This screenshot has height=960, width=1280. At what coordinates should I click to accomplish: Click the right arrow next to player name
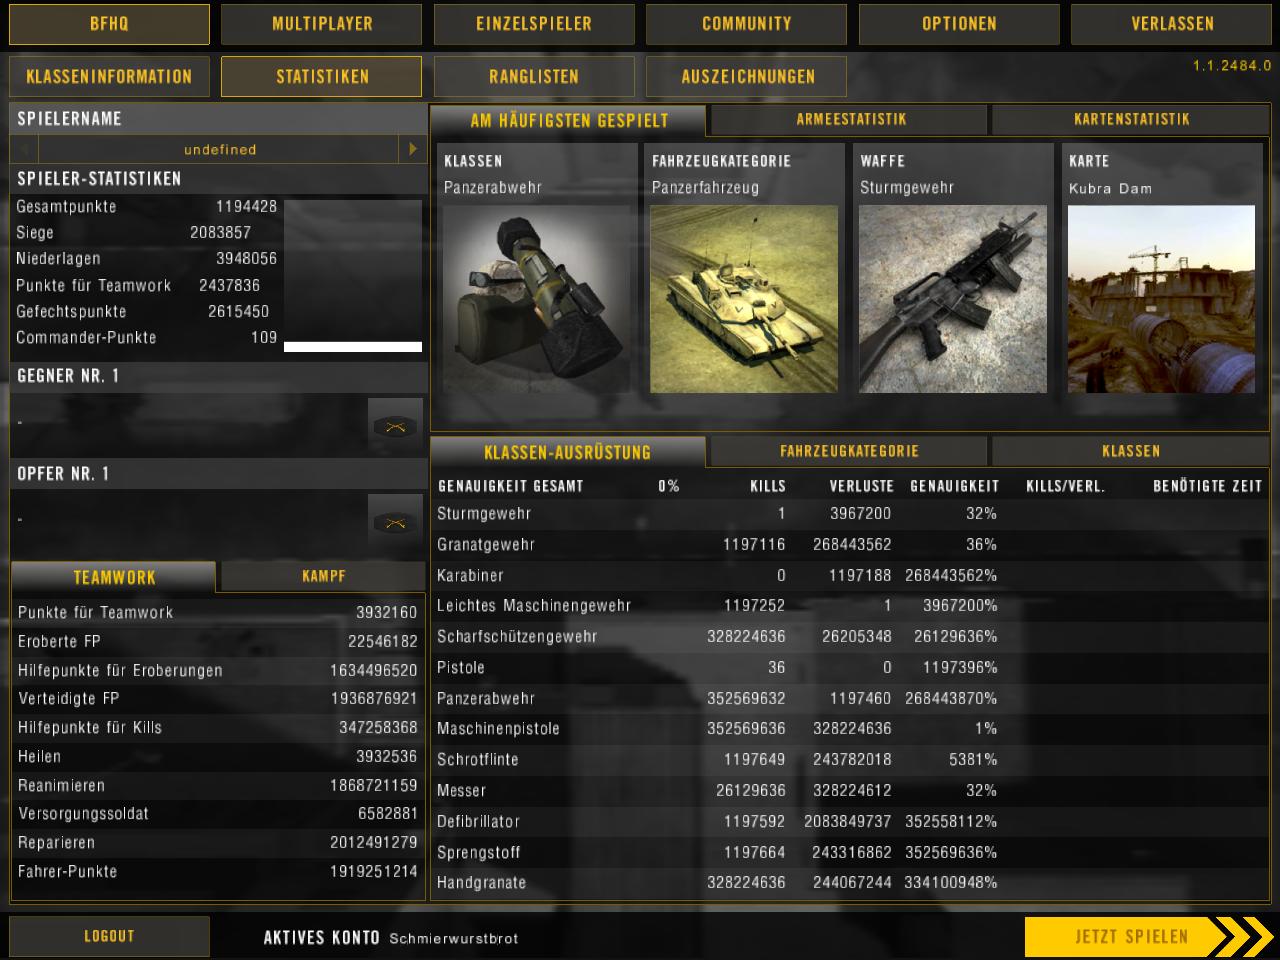pyautogui.click(x=412, y=149)
